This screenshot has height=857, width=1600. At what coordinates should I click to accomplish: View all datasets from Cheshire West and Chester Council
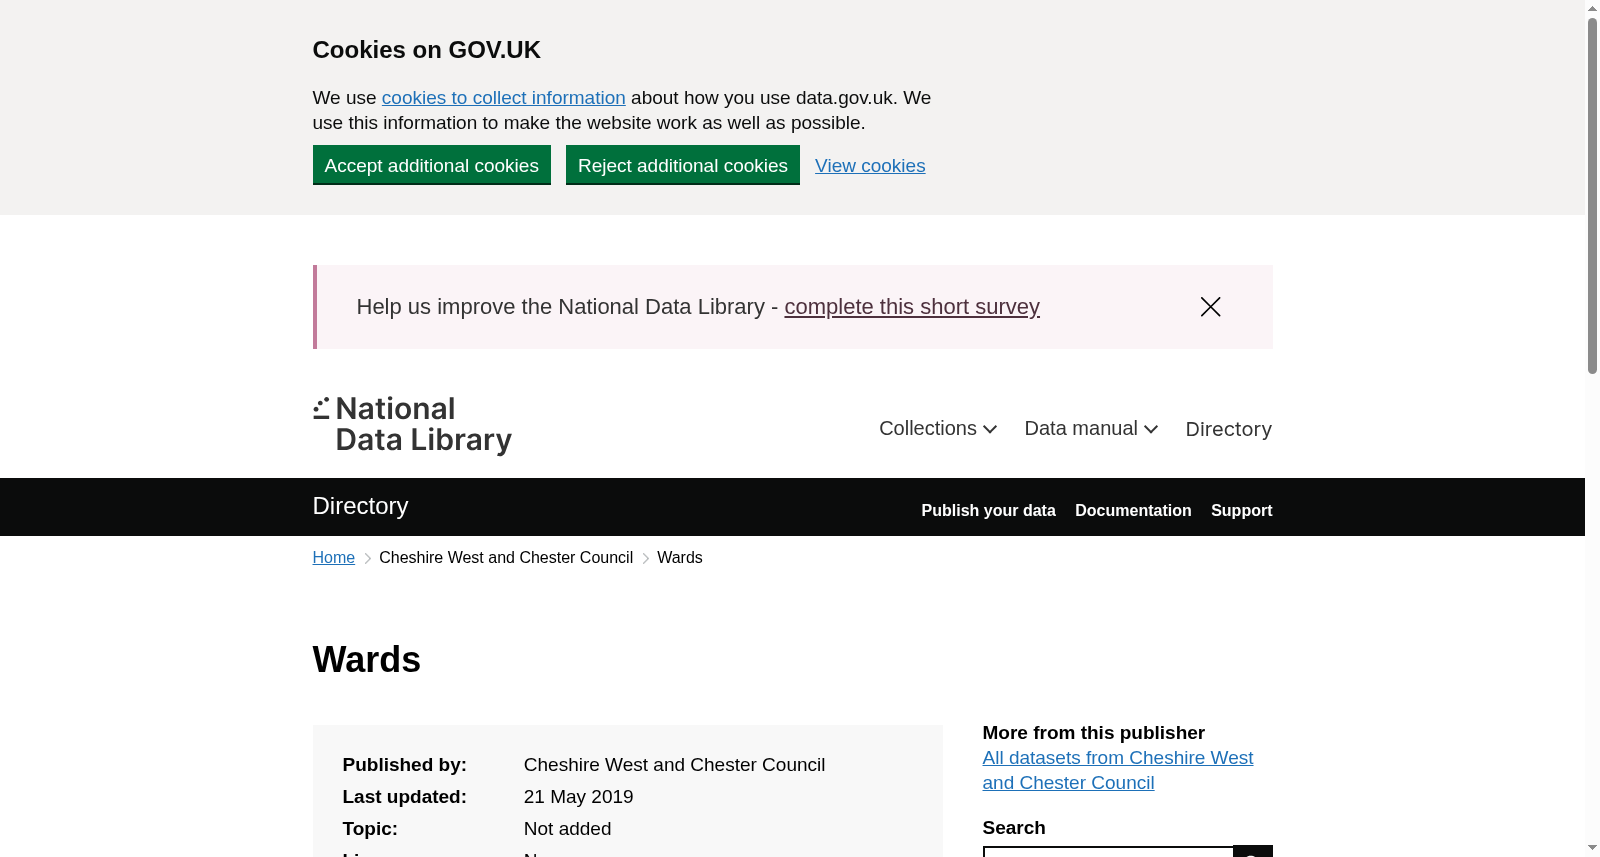1117,770
